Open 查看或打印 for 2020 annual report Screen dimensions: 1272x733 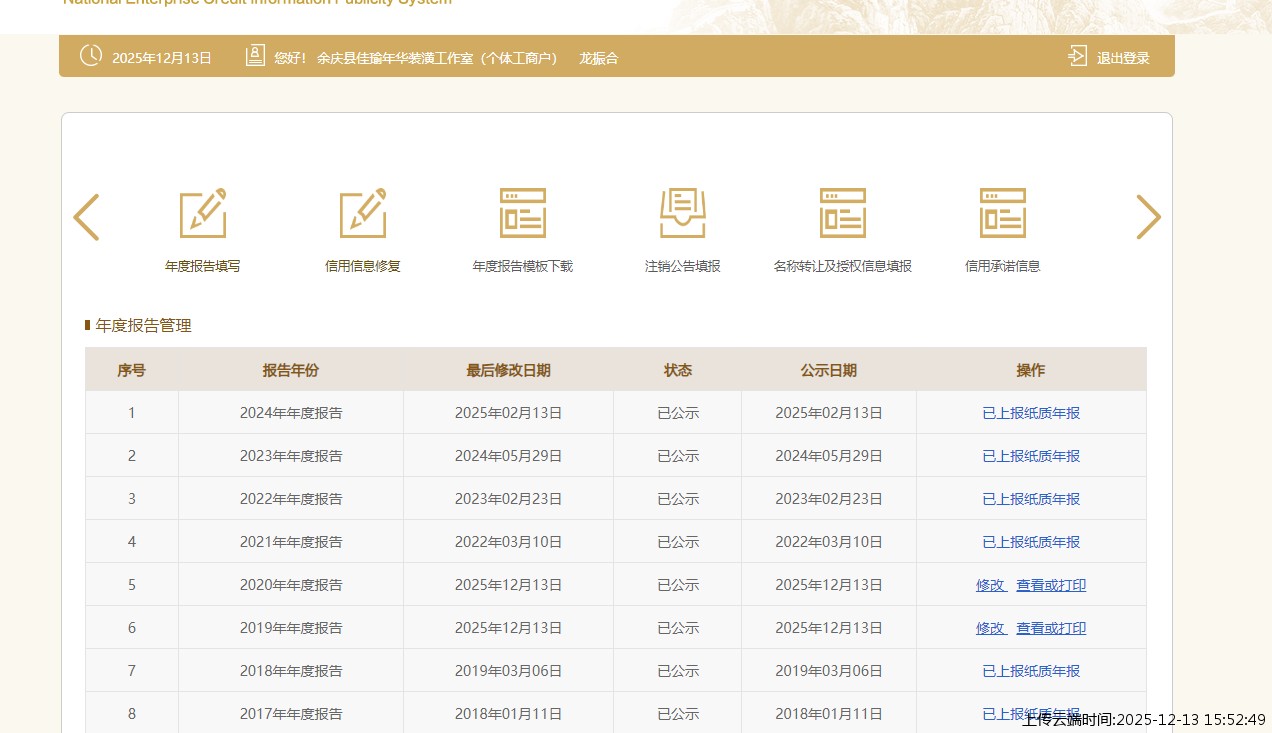point(1051,585)
